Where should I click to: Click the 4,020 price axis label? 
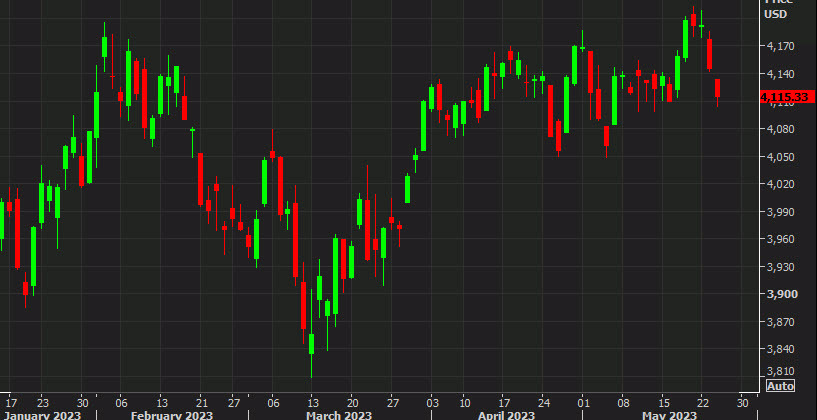pyautogui.click(x=779, y=184)
